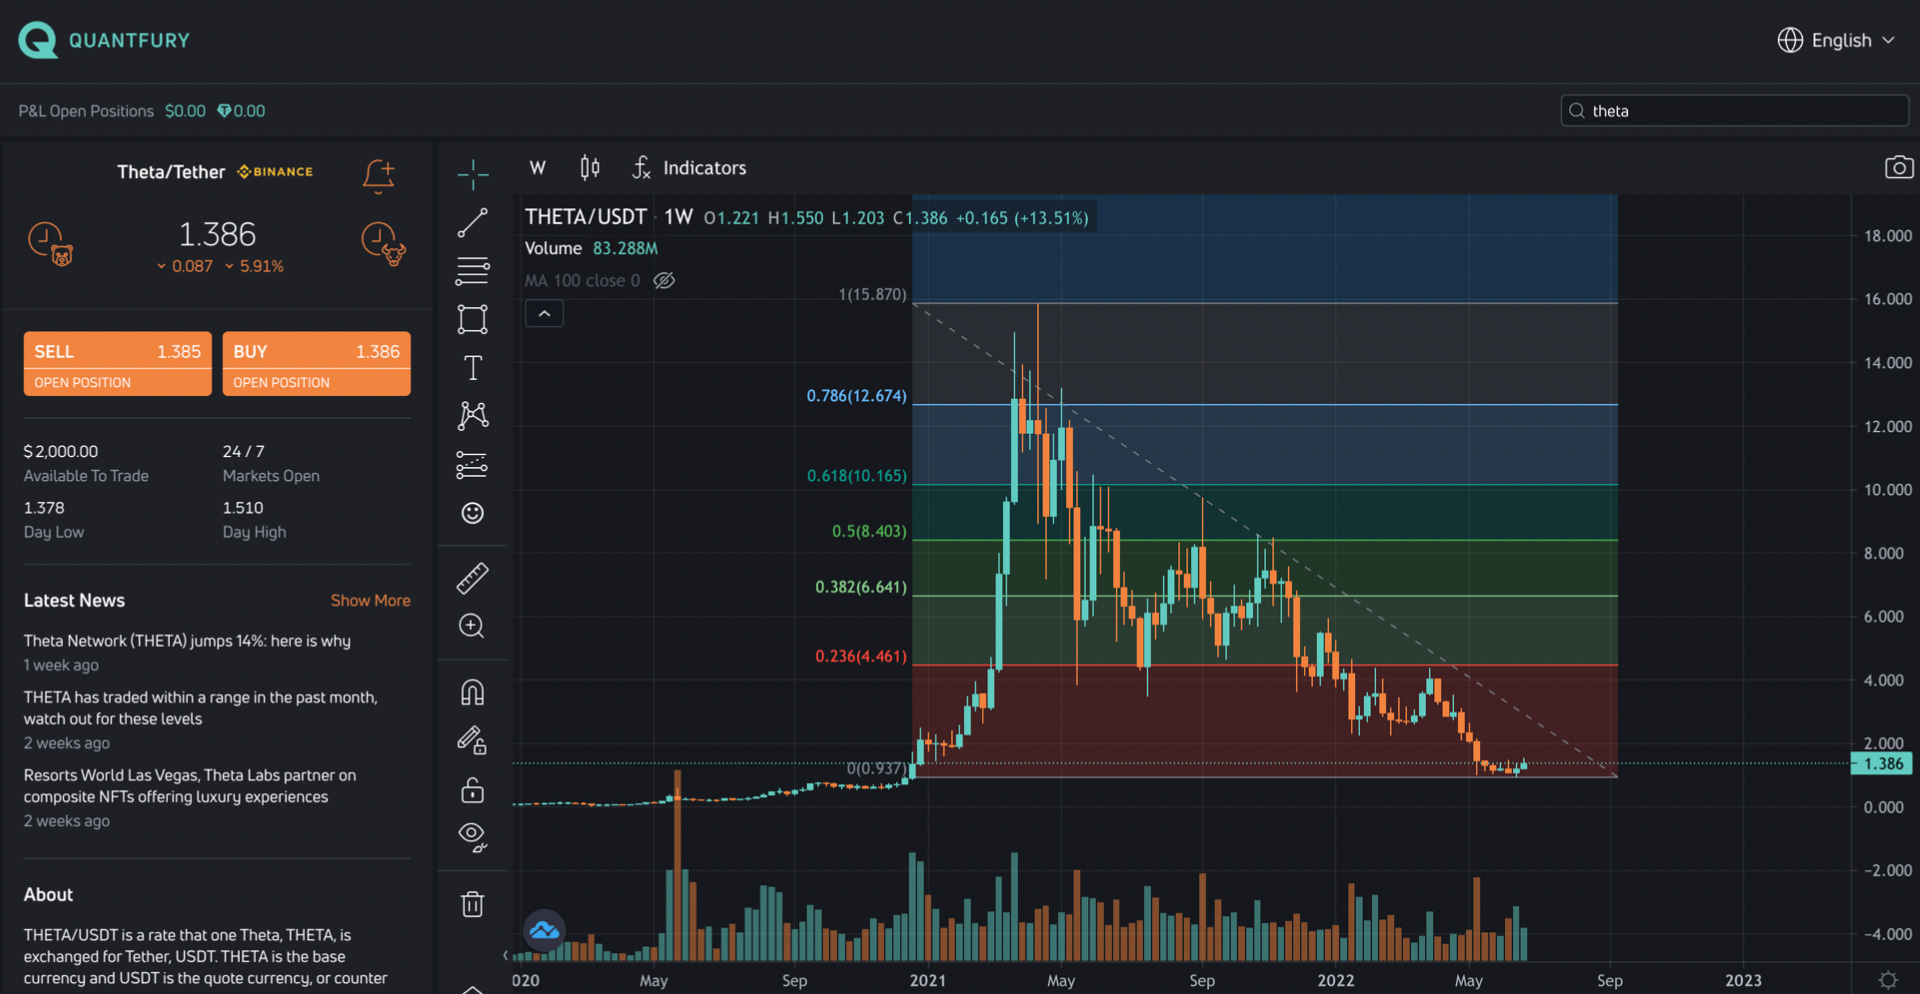This screenshot has height=994, width=1920.
Task: Click the Volume 83.288M legend
Action: coord(591,248)
